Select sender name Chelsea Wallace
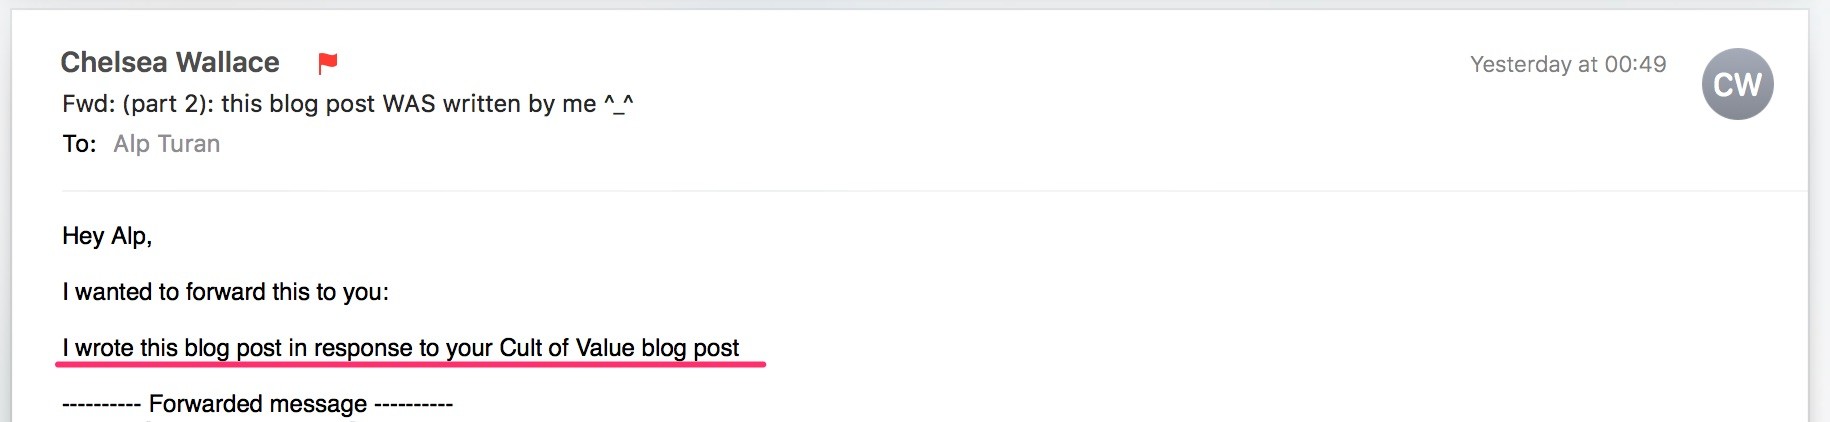Viewport: 1830px width, 422px height. 170,62
